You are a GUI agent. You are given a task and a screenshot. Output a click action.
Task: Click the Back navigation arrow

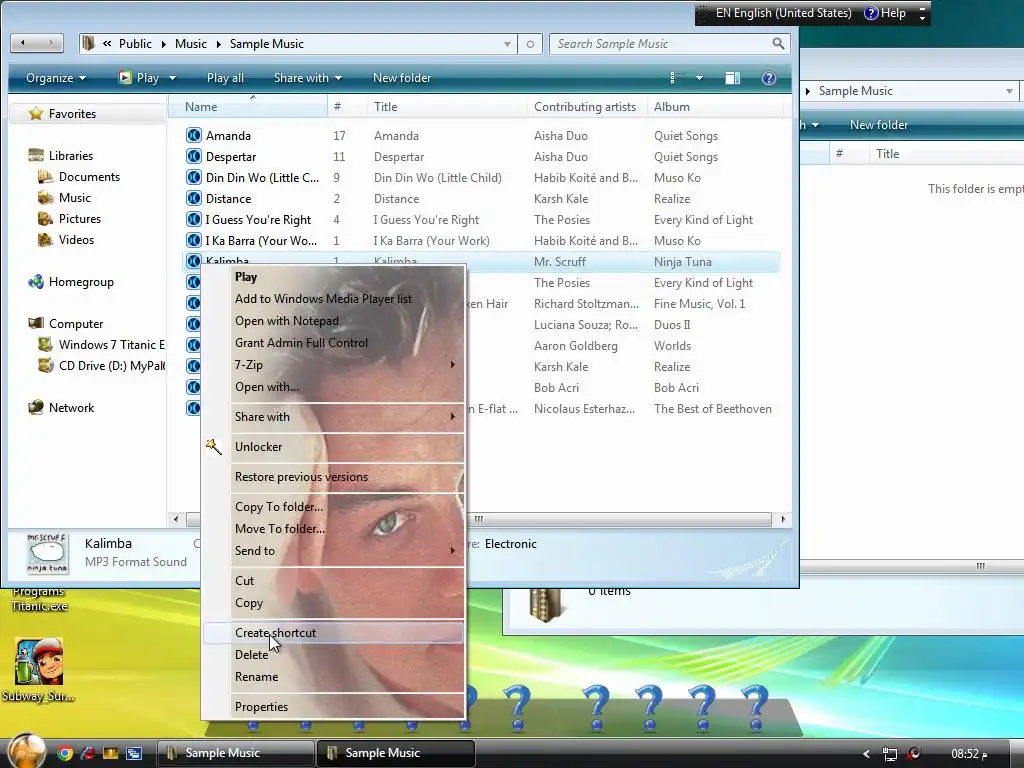[x=23, y=44]
